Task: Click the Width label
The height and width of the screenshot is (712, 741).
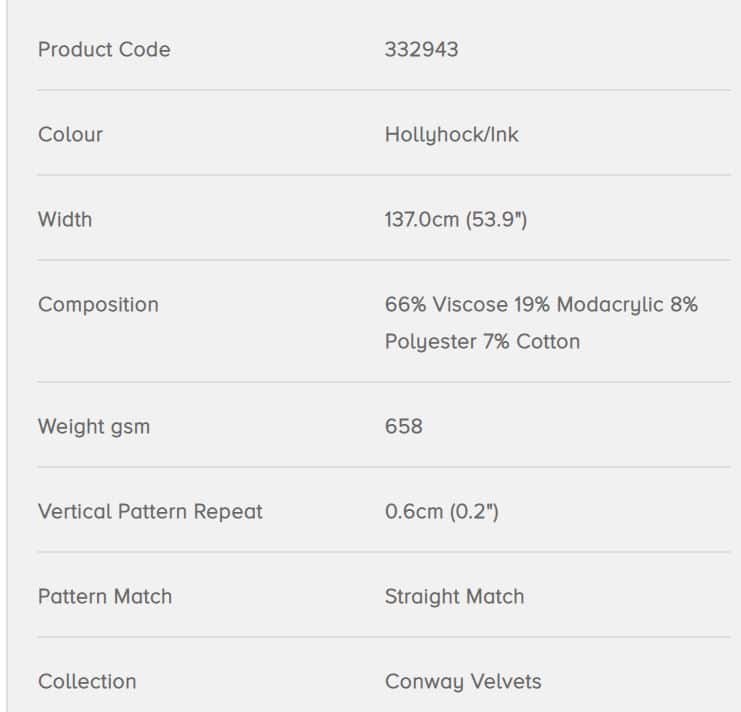Action: (x=65, y=220)
